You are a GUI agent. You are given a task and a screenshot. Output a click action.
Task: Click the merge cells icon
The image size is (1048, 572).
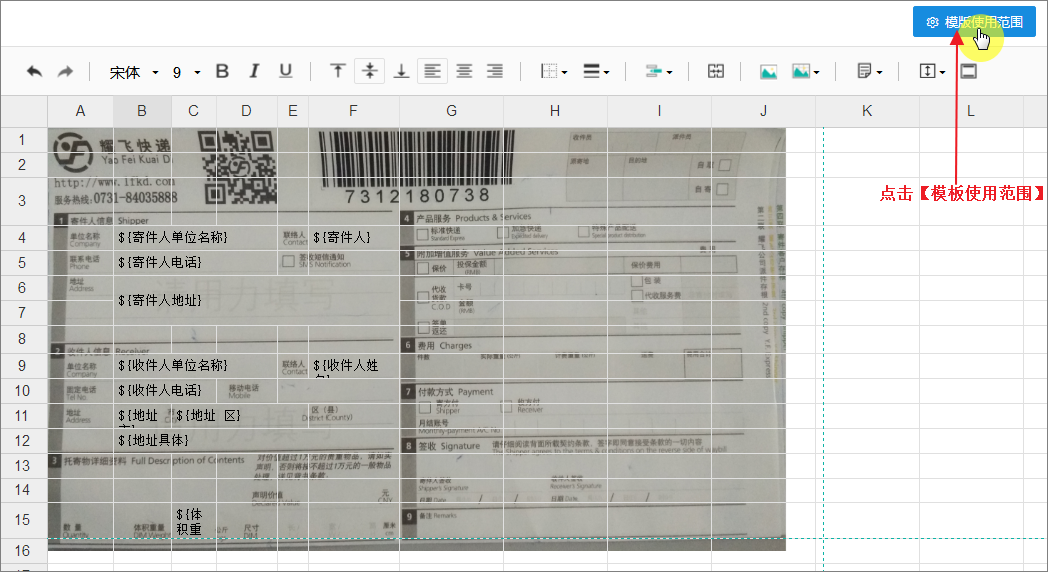(716, 71)
